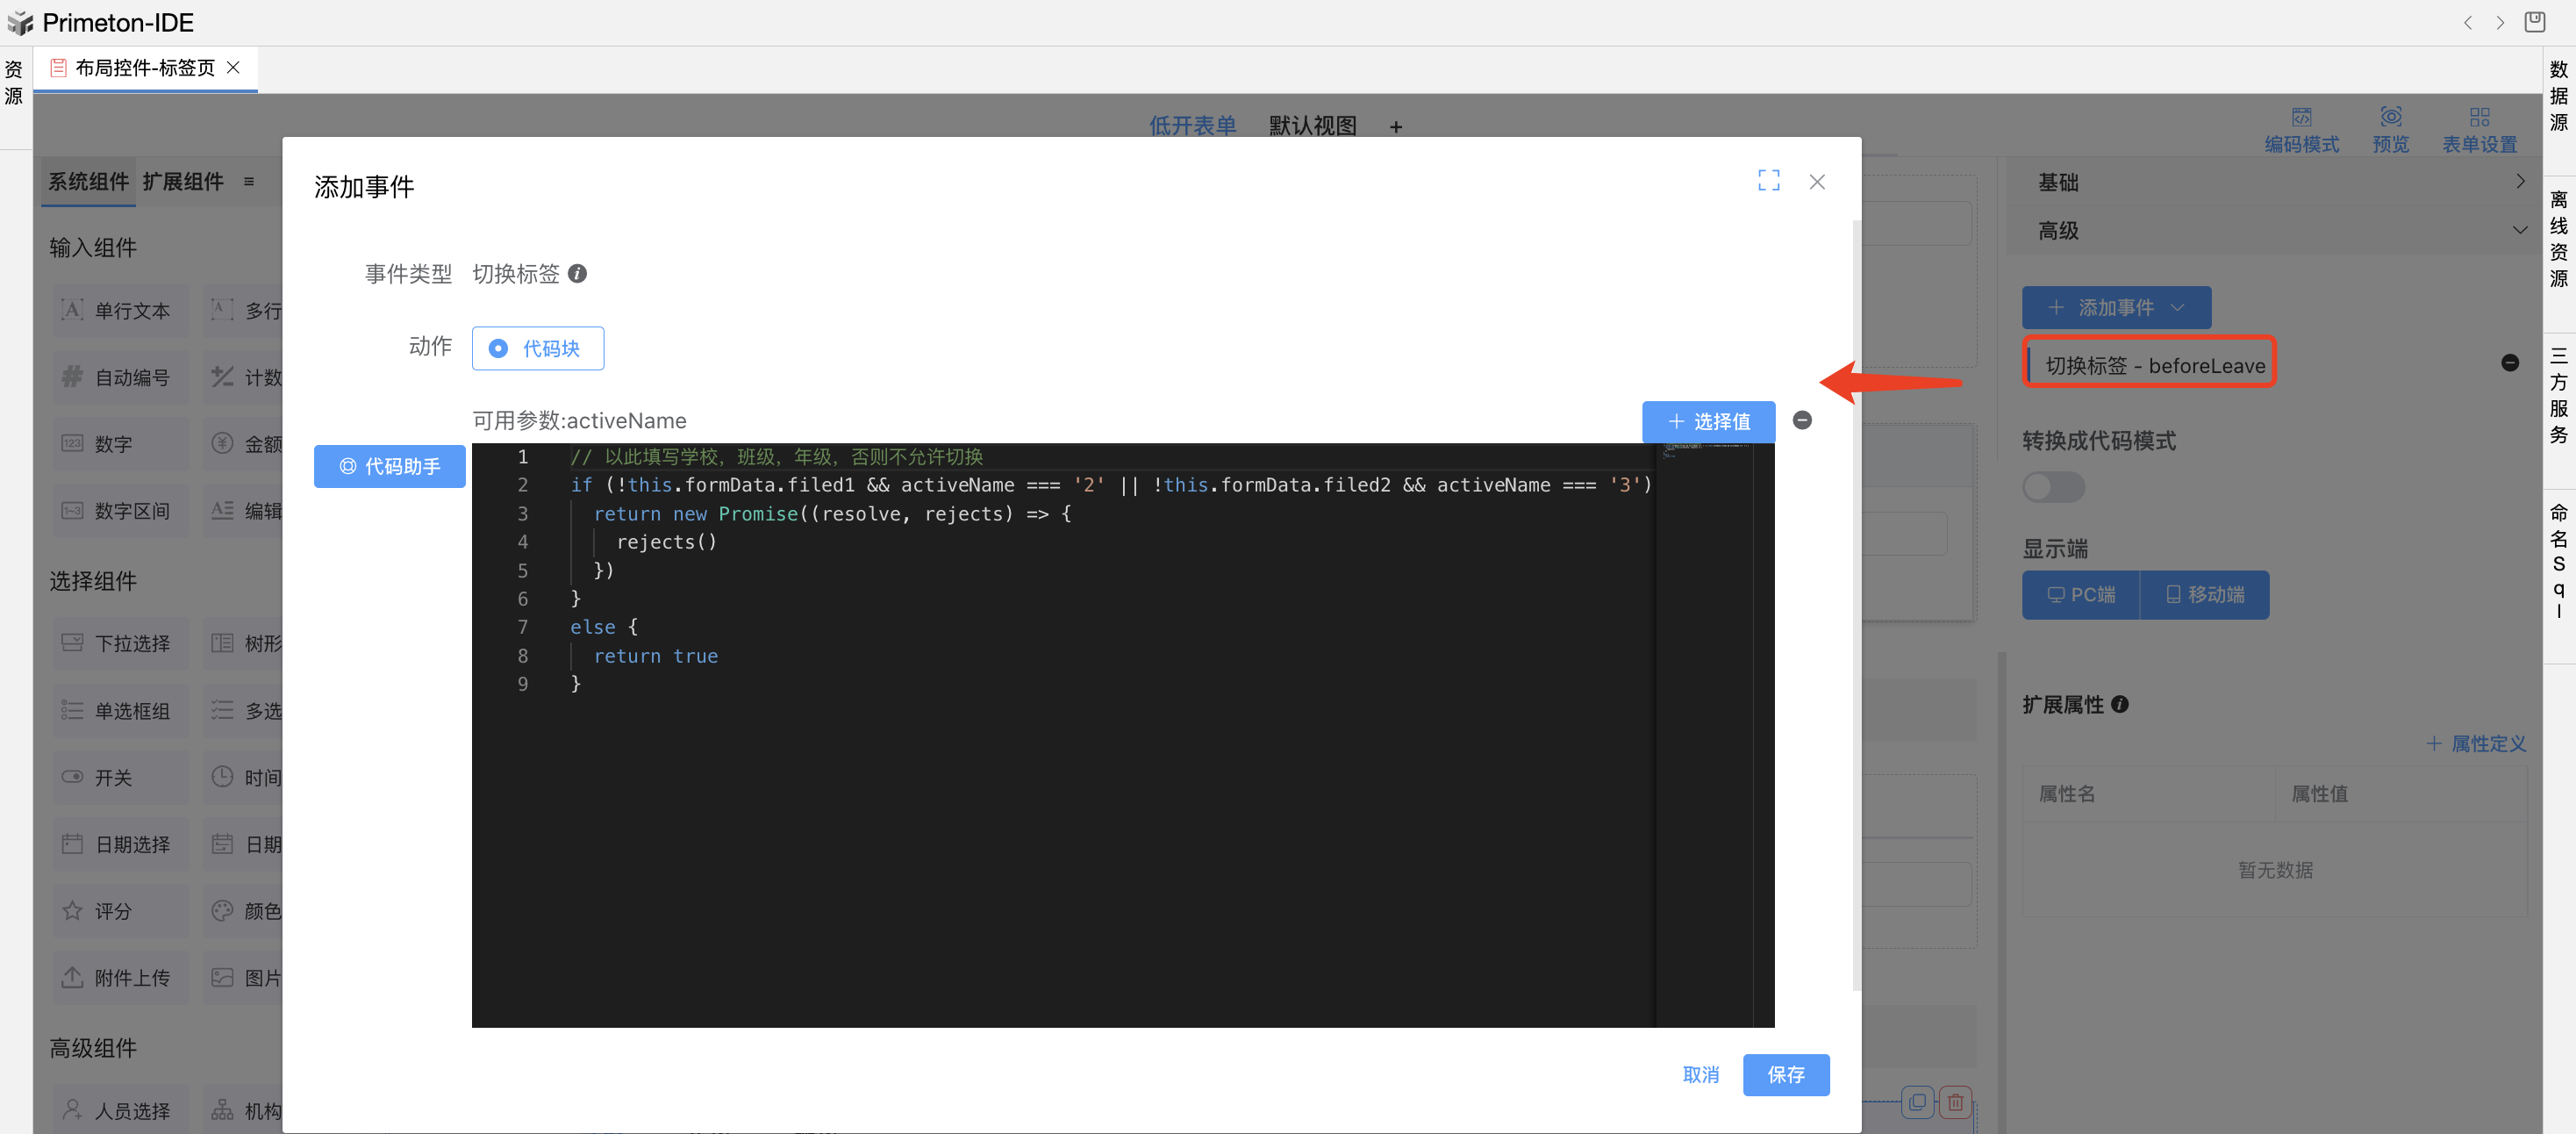Click the 预览 preview icon
The width and height of the screenshot is (2576, 1134).
(2390, 118)
